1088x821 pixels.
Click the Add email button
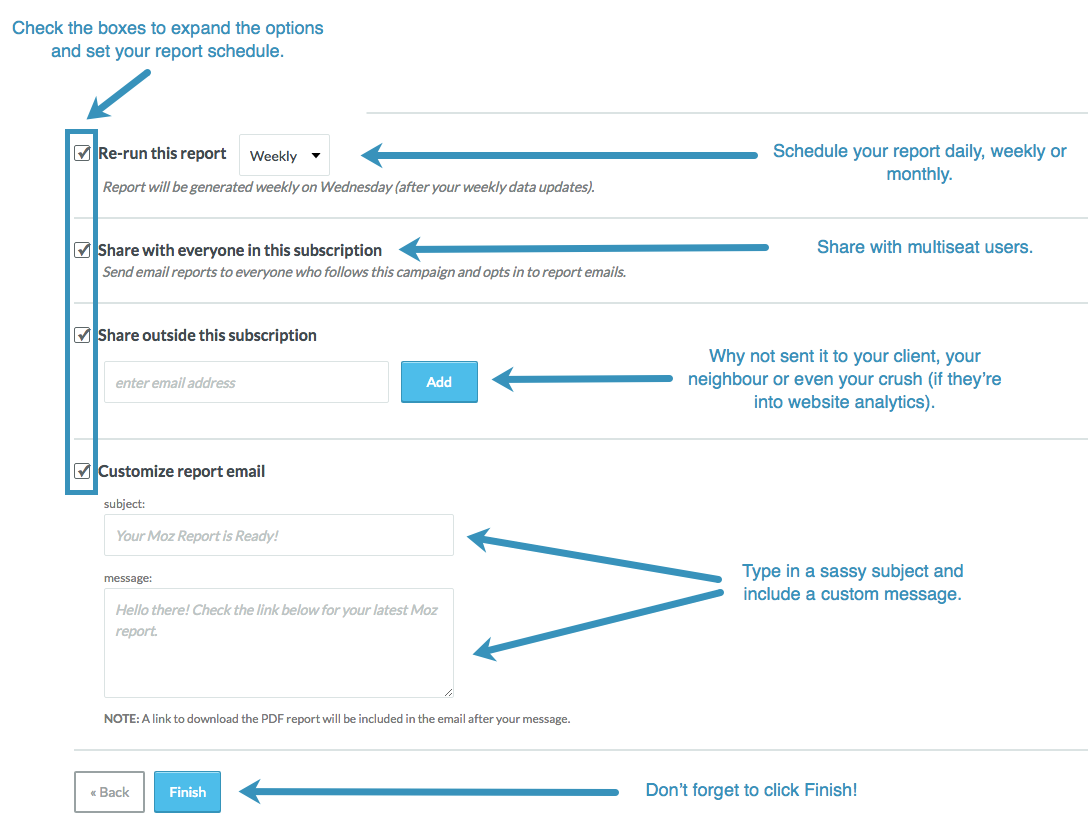coord(439,382)
